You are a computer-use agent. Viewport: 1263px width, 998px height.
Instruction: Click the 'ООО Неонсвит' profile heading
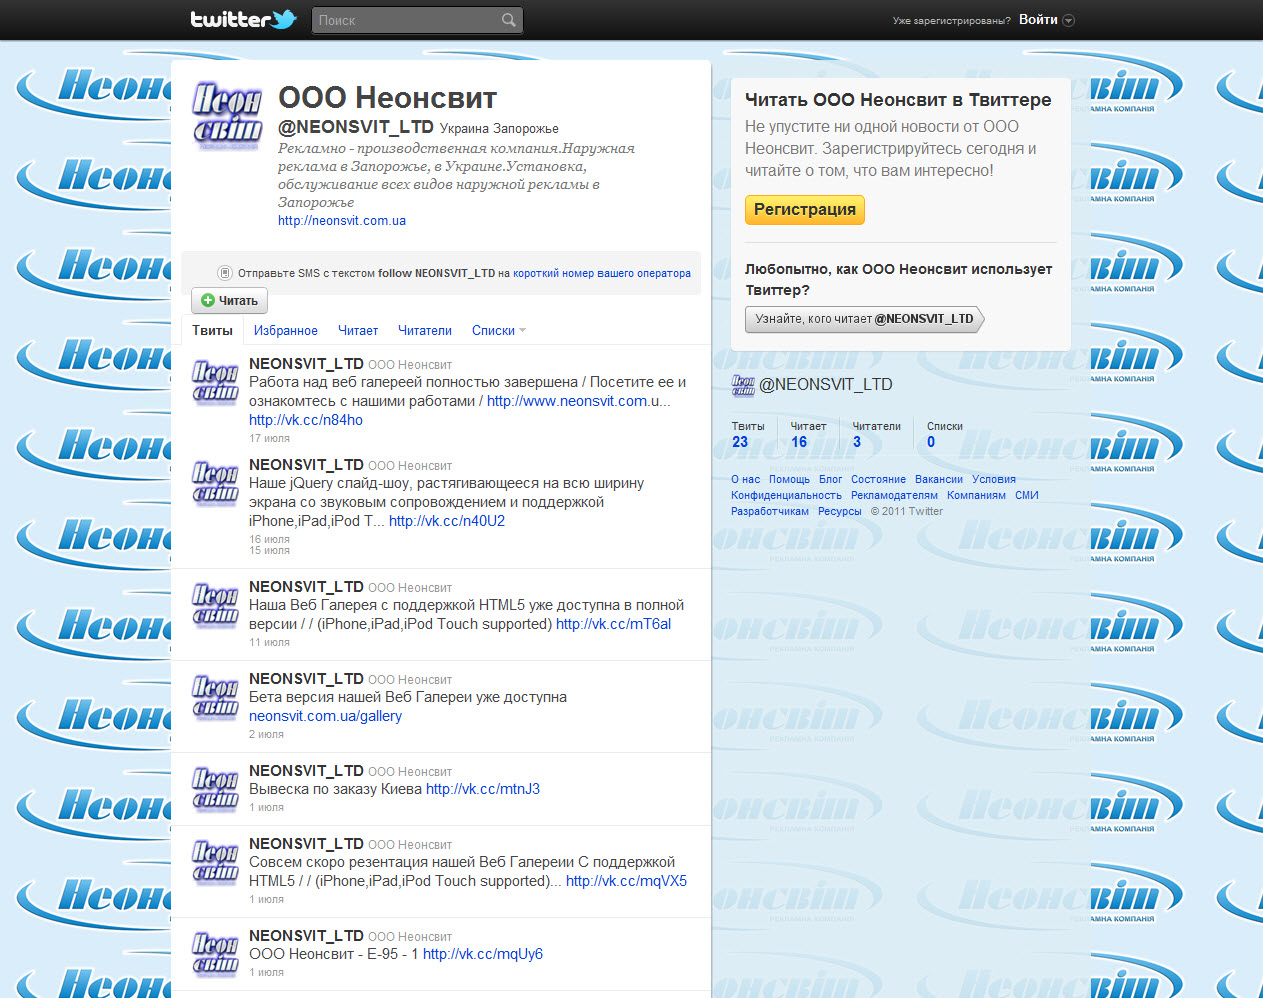387,98
